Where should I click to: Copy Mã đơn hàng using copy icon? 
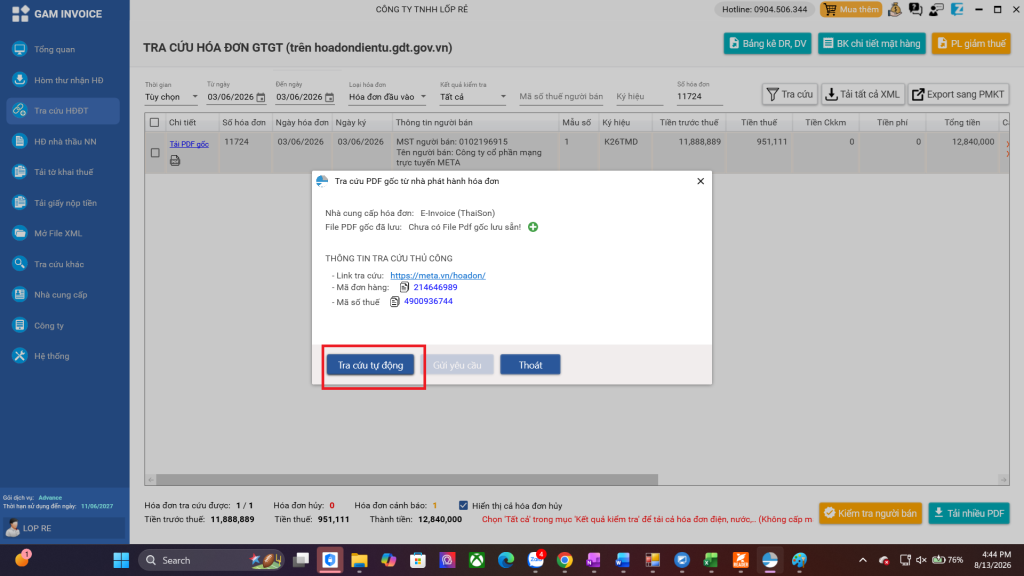(404, 287)
